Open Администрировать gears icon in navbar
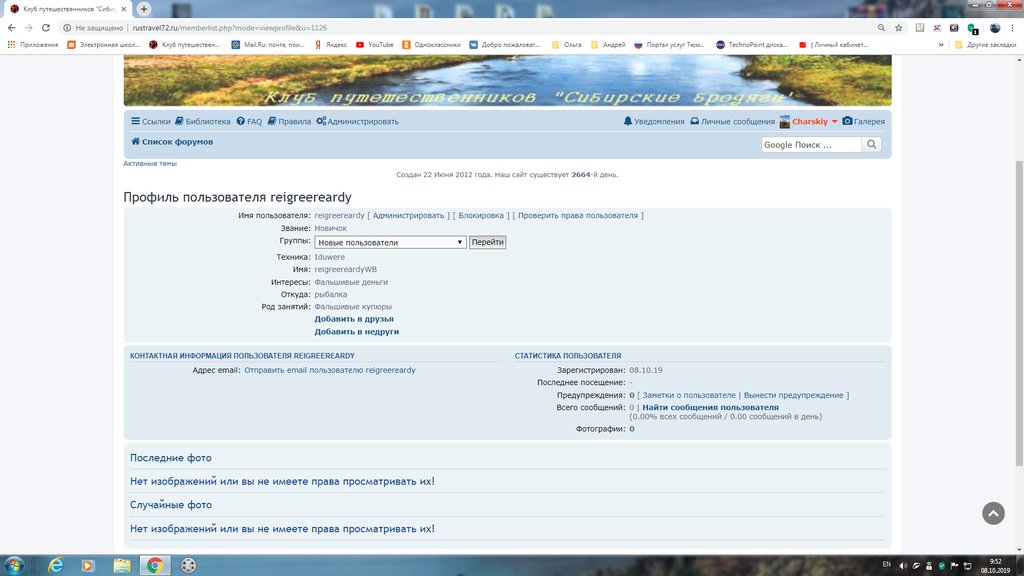The image size is (1024, 576). pyautogui.click(x=321, y=122)
